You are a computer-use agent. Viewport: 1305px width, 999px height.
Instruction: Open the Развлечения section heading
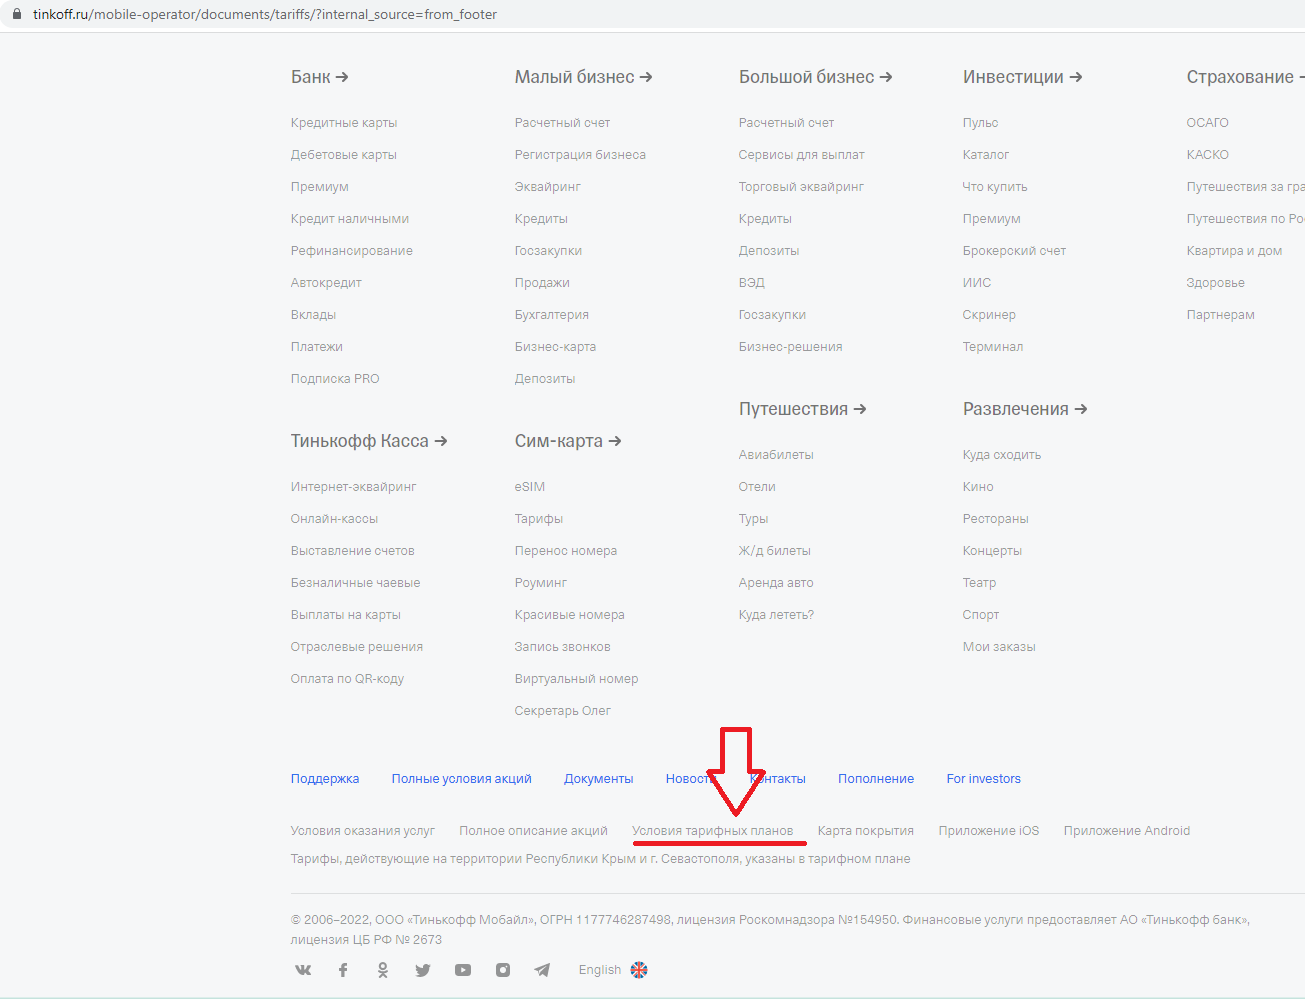point(1025,409)
